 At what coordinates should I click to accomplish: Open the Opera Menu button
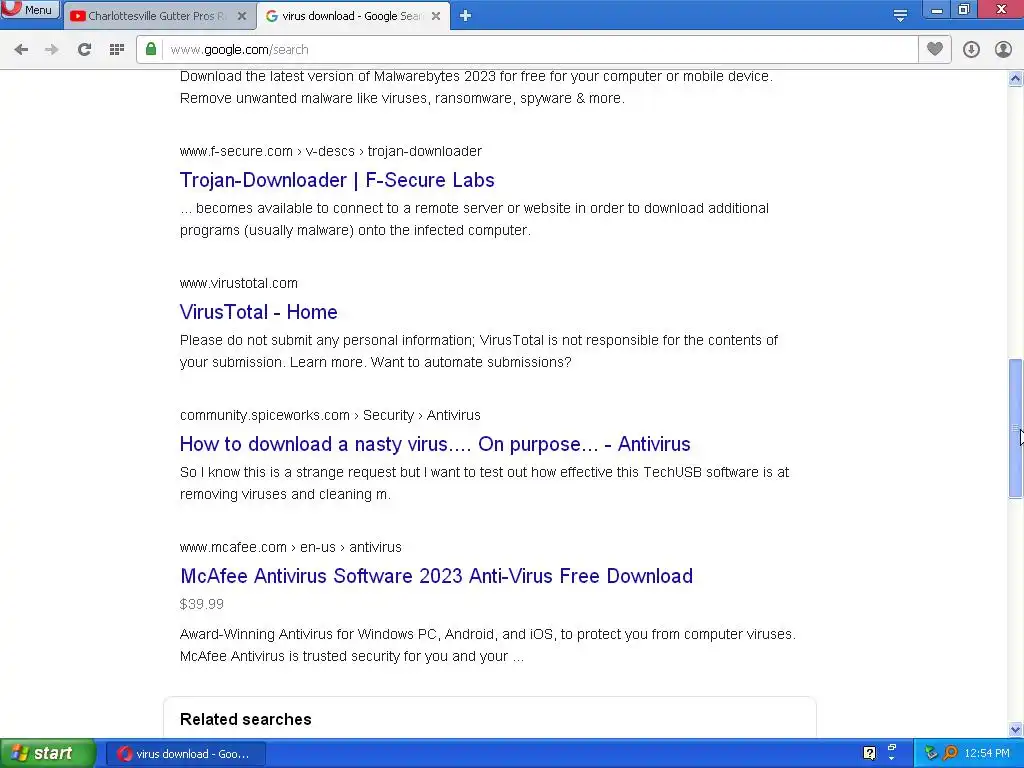(x=30, y=9)
